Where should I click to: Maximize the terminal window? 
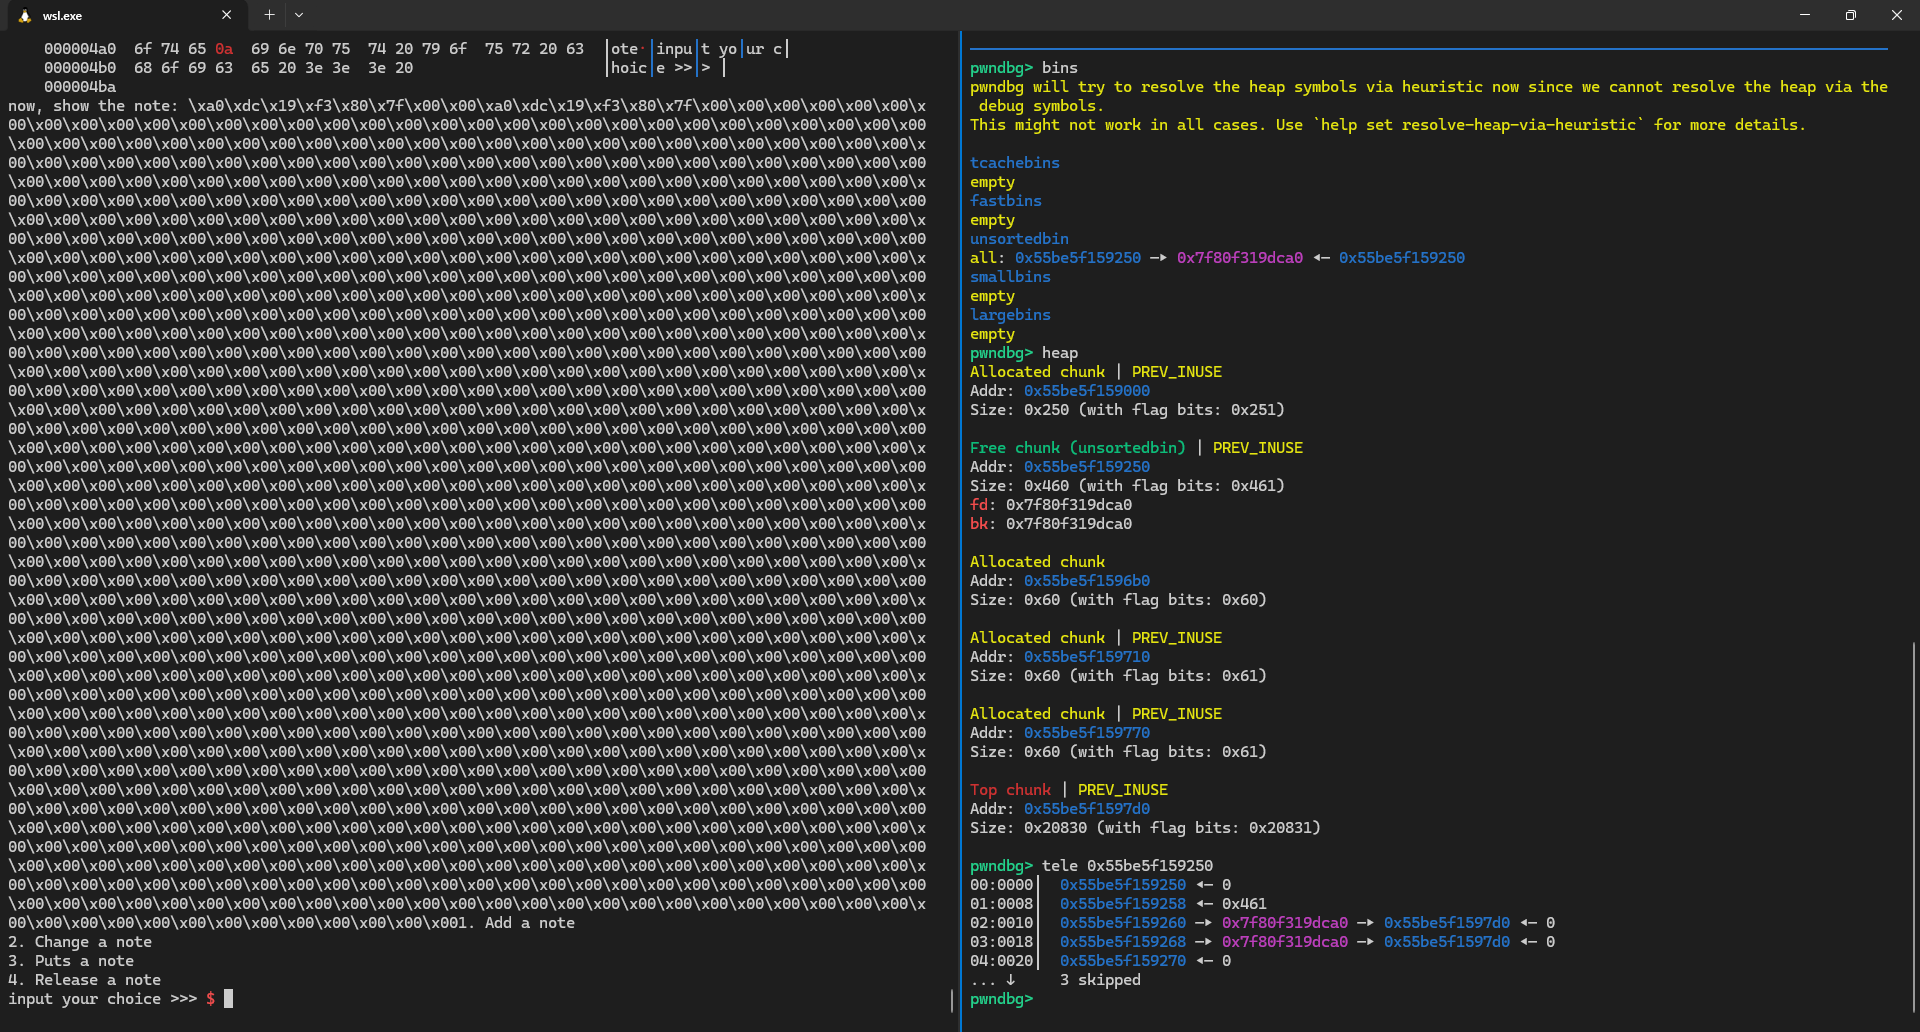(1851, 15)
